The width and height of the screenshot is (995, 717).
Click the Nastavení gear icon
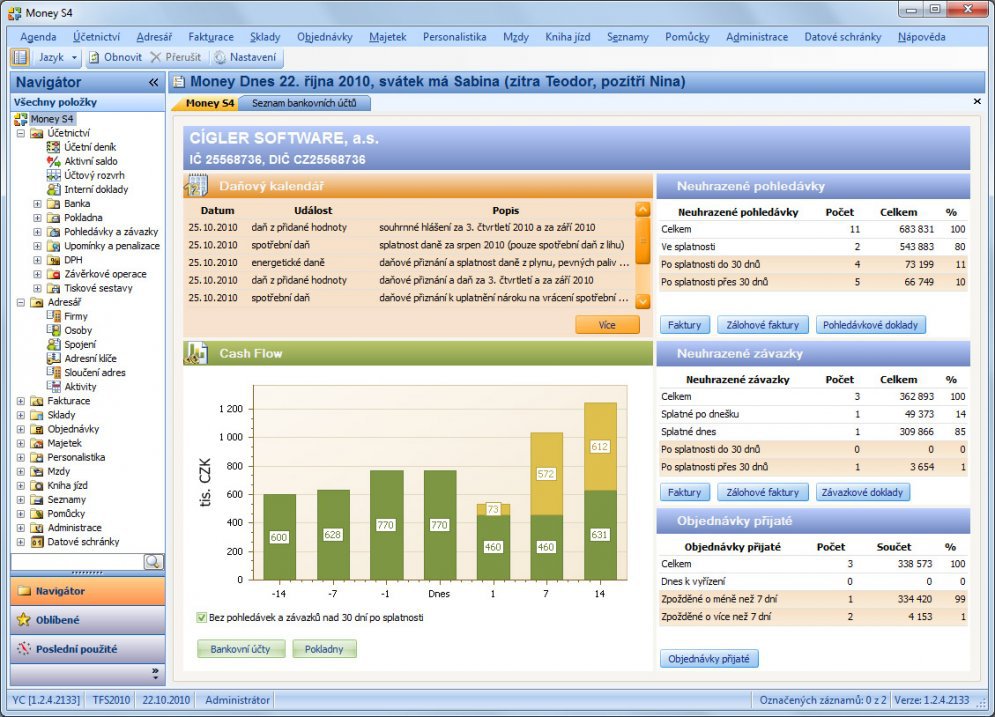pos(220,57)
